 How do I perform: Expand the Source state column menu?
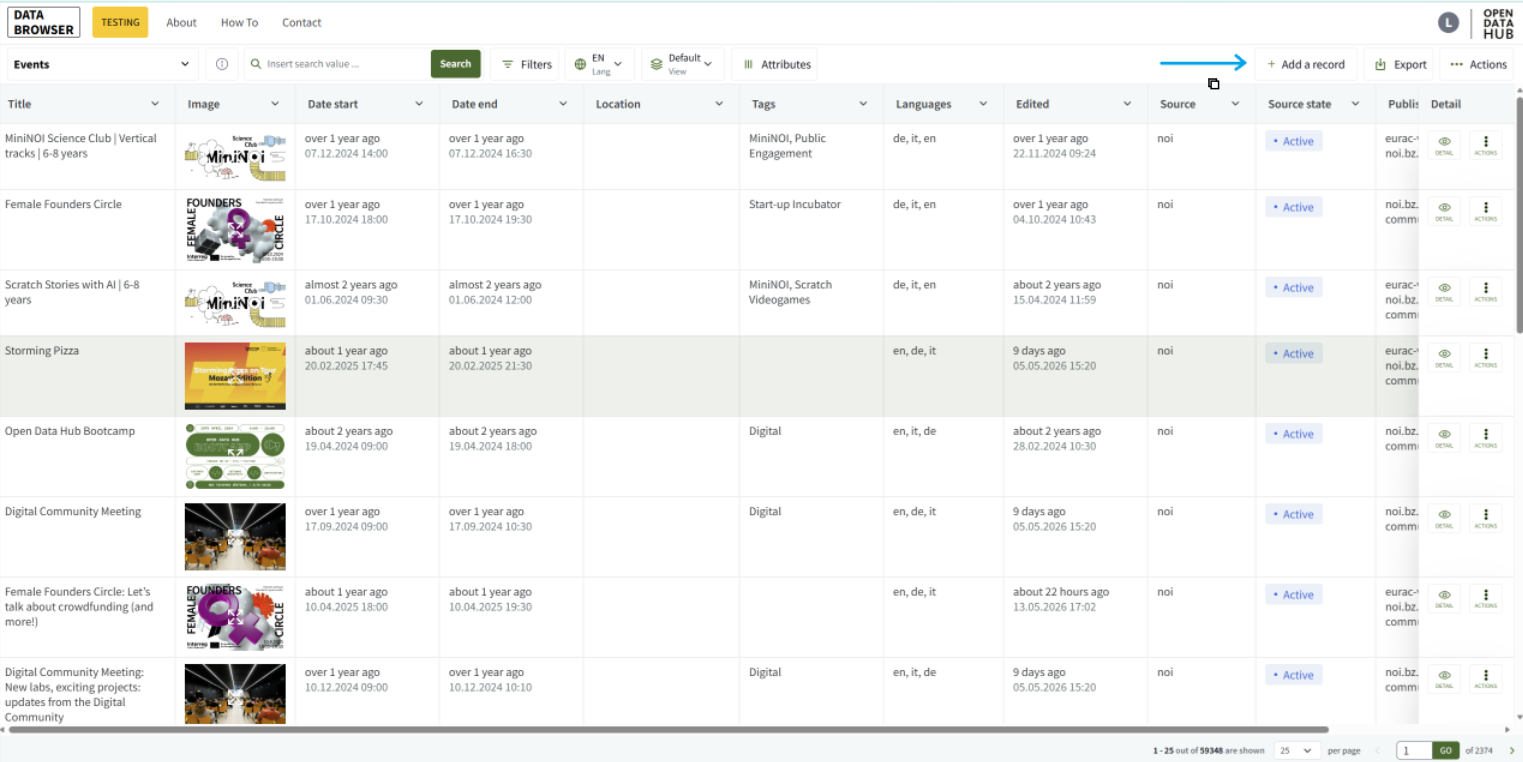tap(1355, 104)
